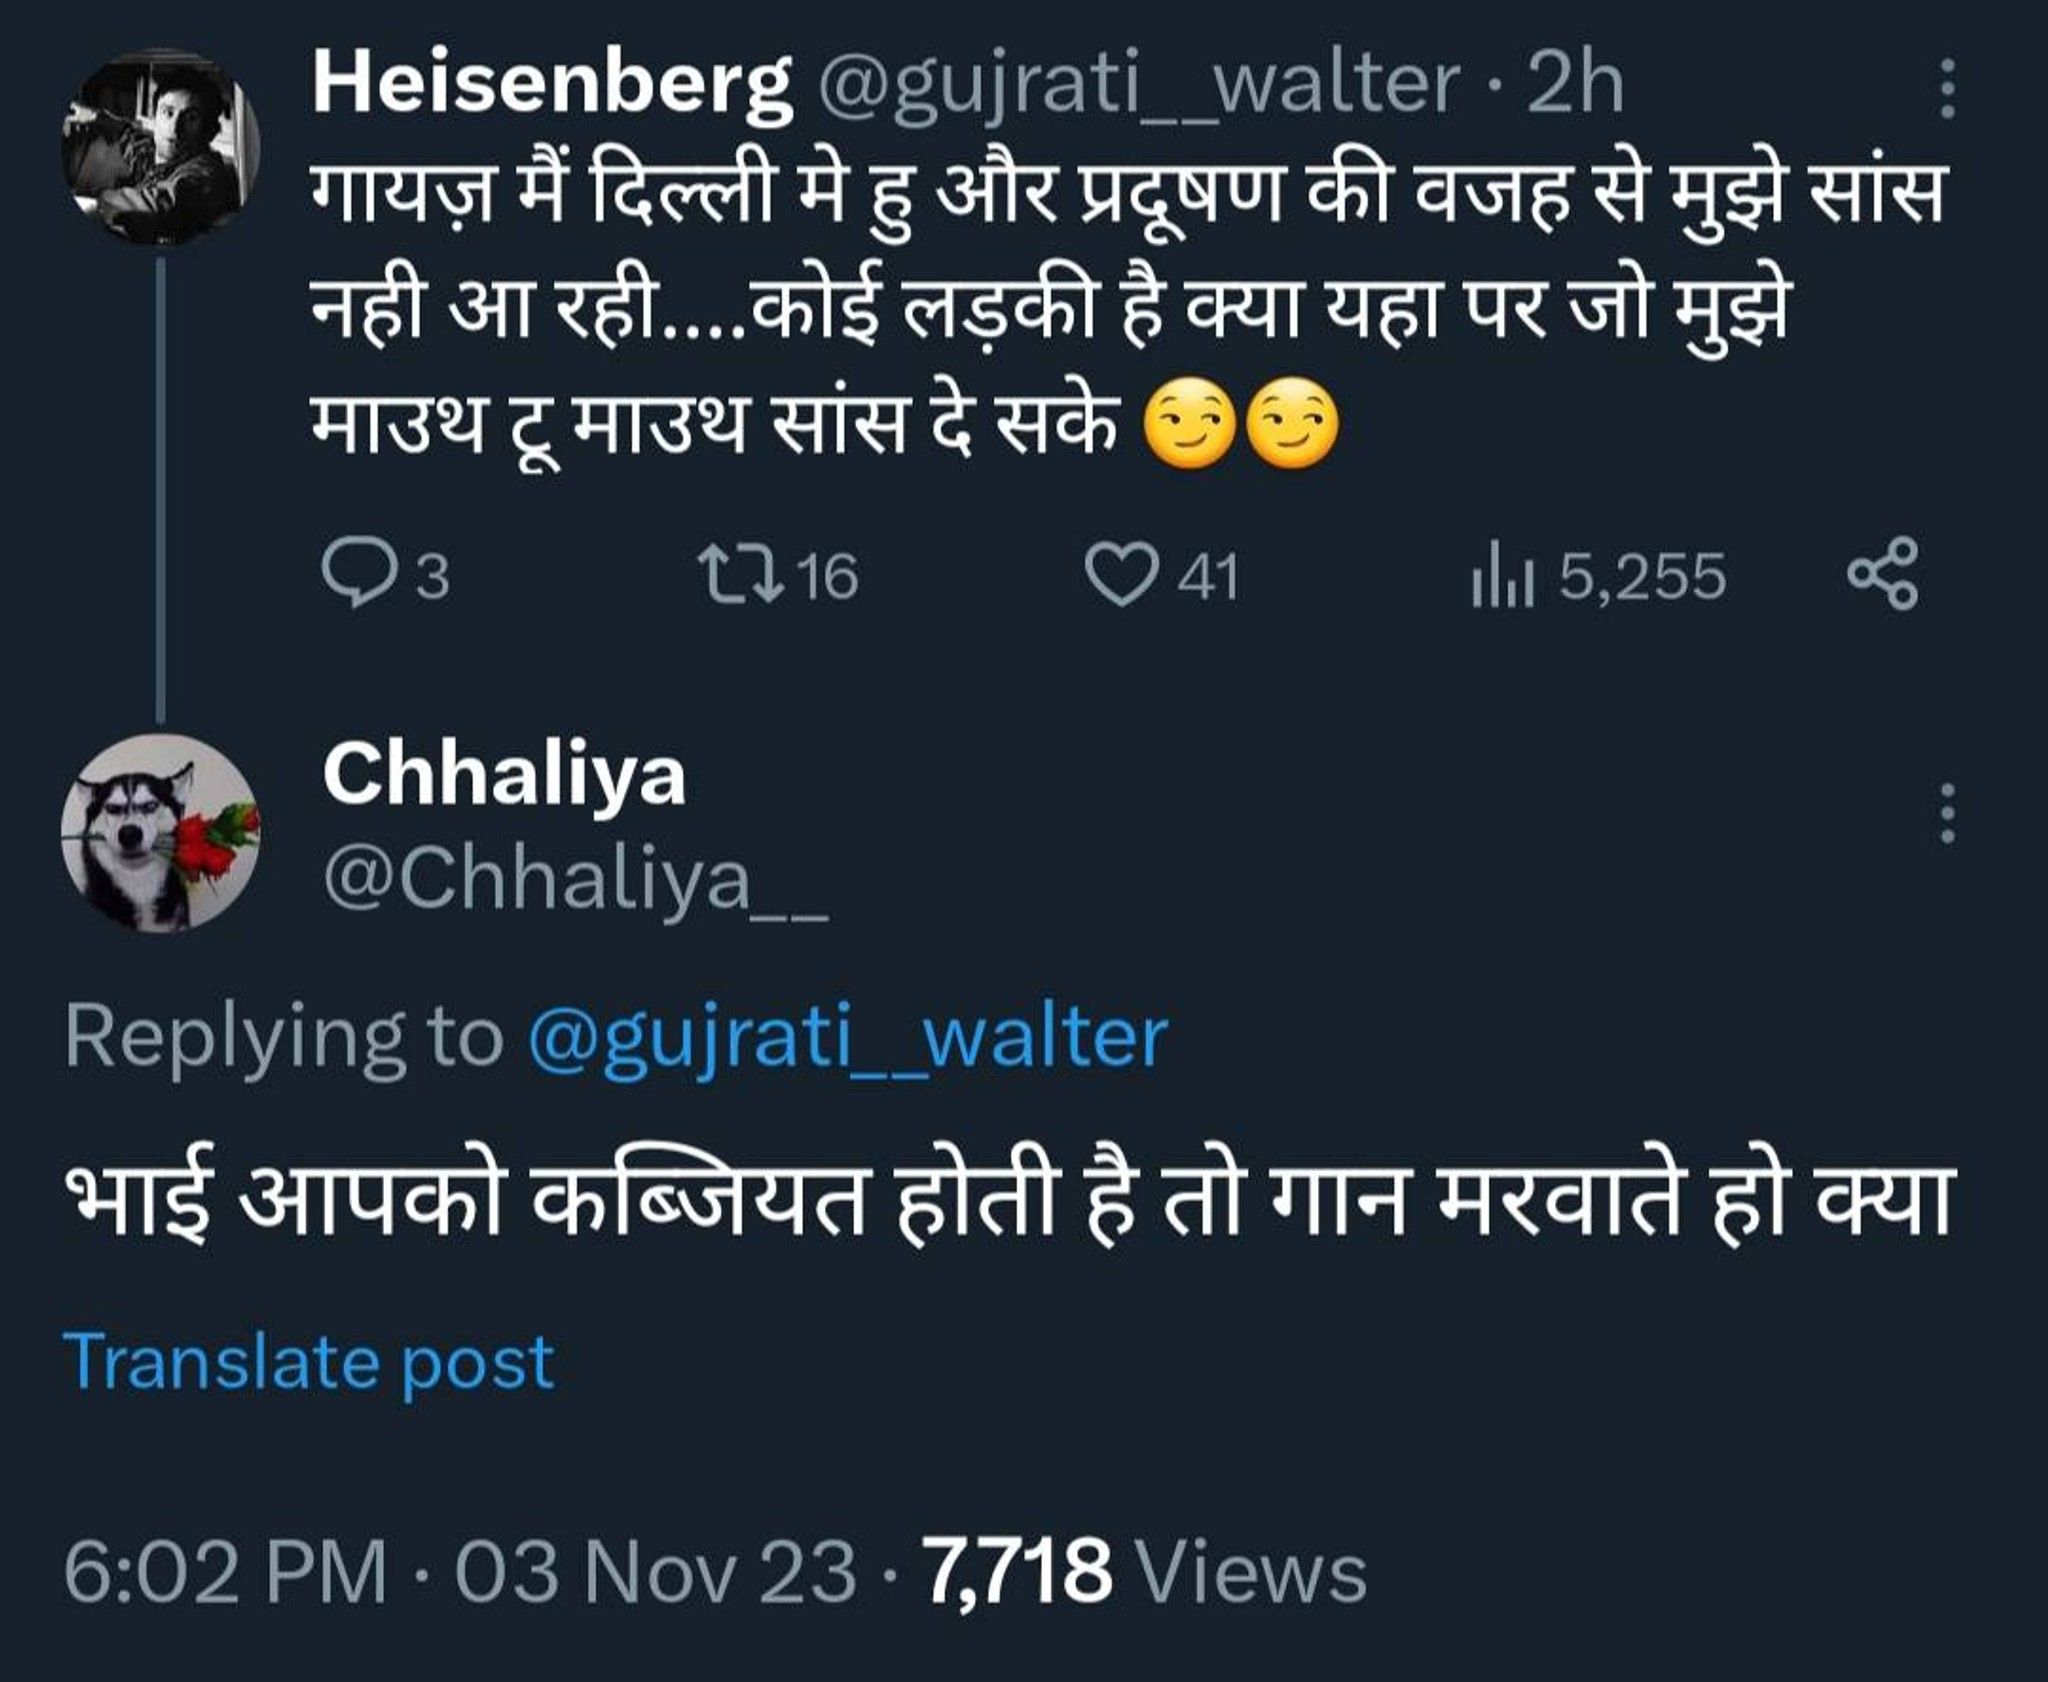Like Heisenberg's tweet with the heart icon

coord(1120,578)
